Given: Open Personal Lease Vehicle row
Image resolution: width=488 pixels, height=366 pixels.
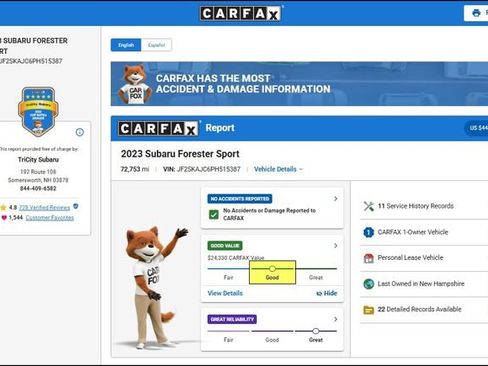Looking at the screenshot, I should tap(424, 258).
